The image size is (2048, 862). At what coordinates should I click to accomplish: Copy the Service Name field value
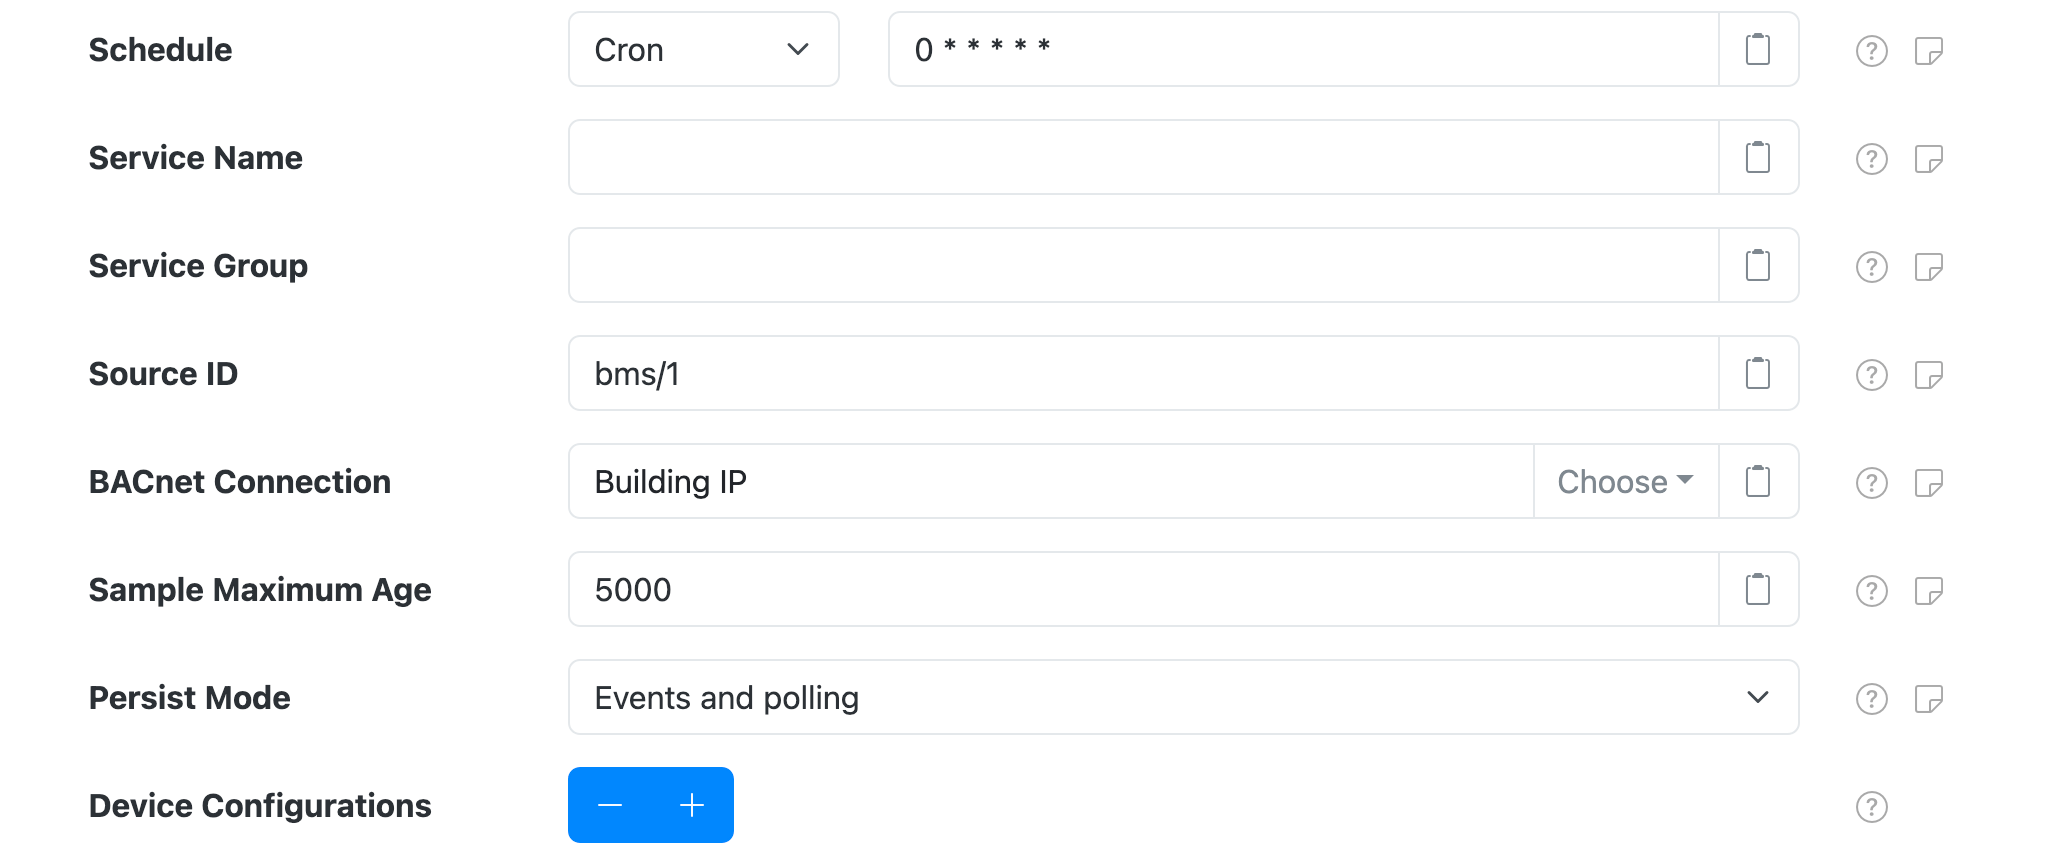click(x=1757, y=156)
